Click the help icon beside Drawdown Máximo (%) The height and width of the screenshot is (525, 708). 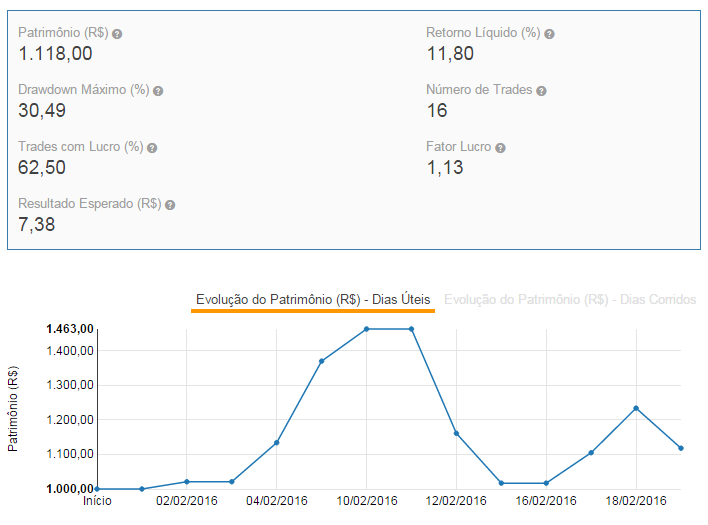tap(158, 91)
